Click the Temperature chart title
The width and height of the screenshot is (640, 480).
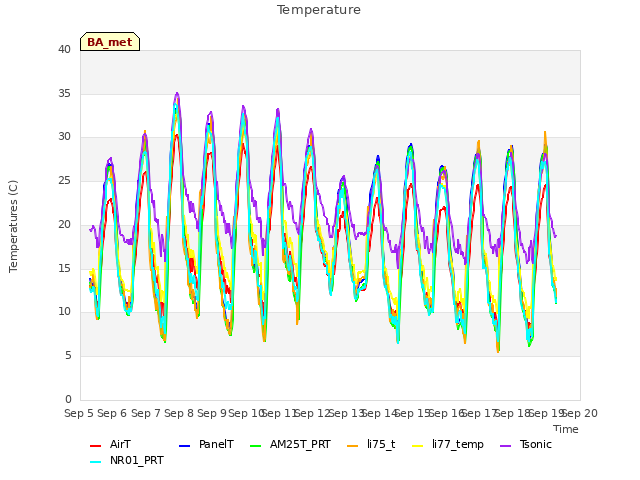click(x=319, y=10)
